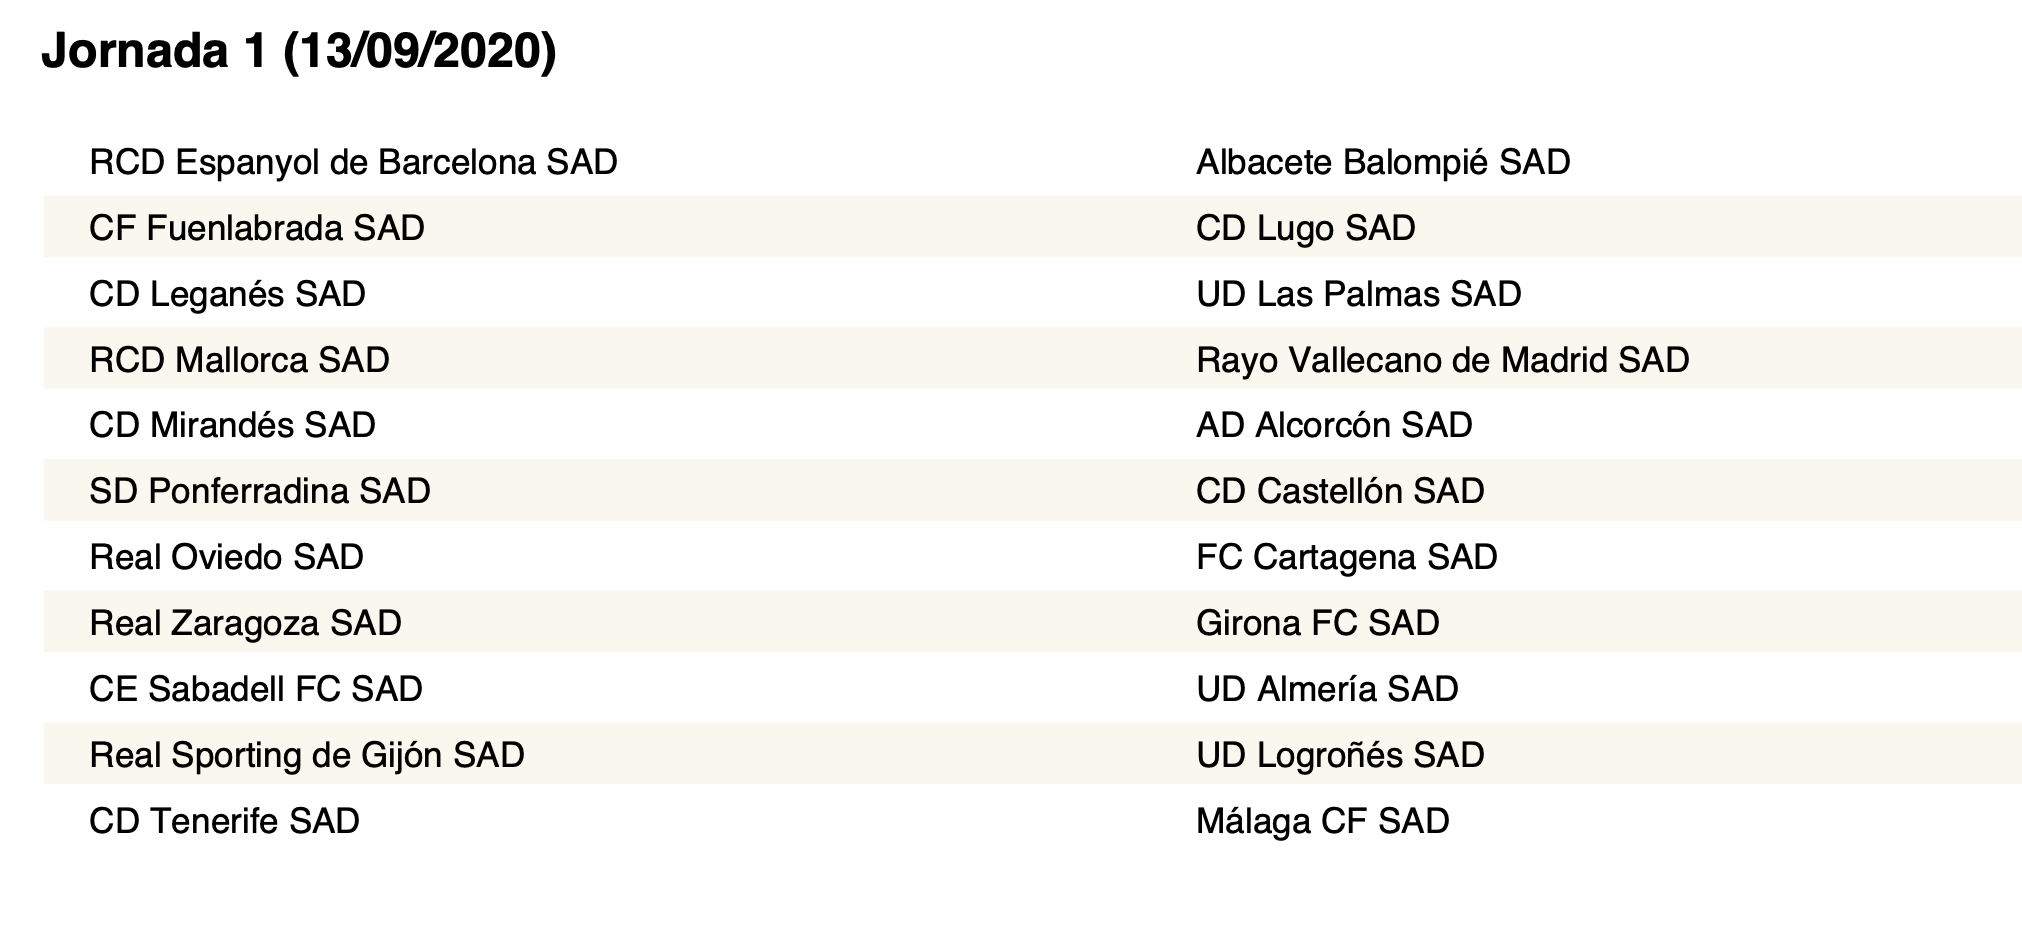The image size is (2022, 938).
Task: Click AD Alcorcón SAD team
Action: click(x=1334, y=425)
